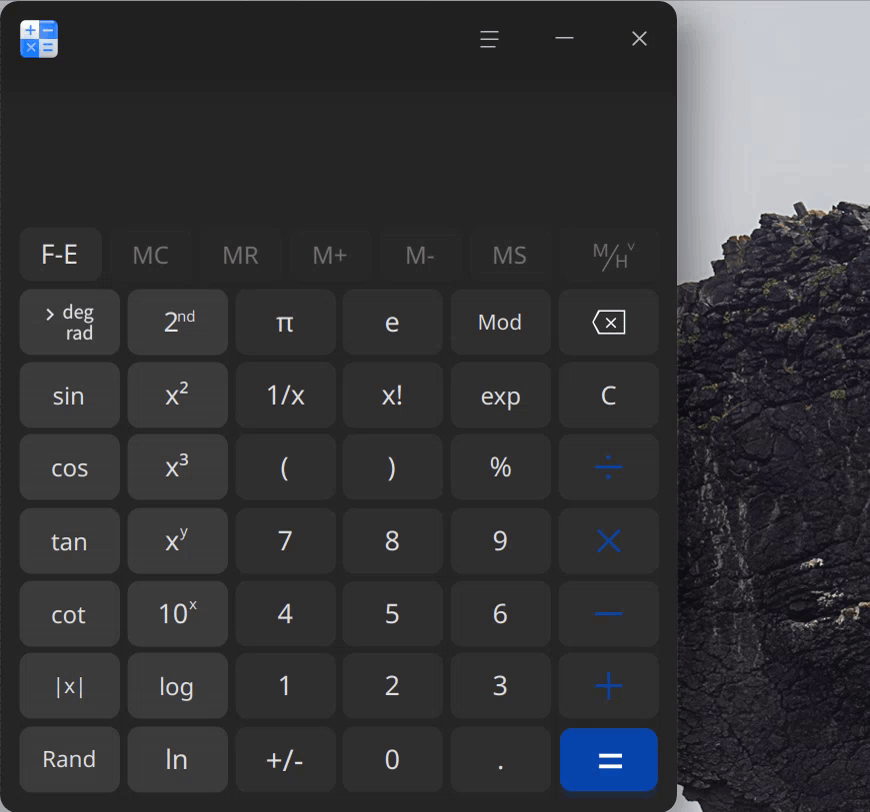Insert an opening parenthesis
This screenshot has width=870, height=812.
click(285, 467)
